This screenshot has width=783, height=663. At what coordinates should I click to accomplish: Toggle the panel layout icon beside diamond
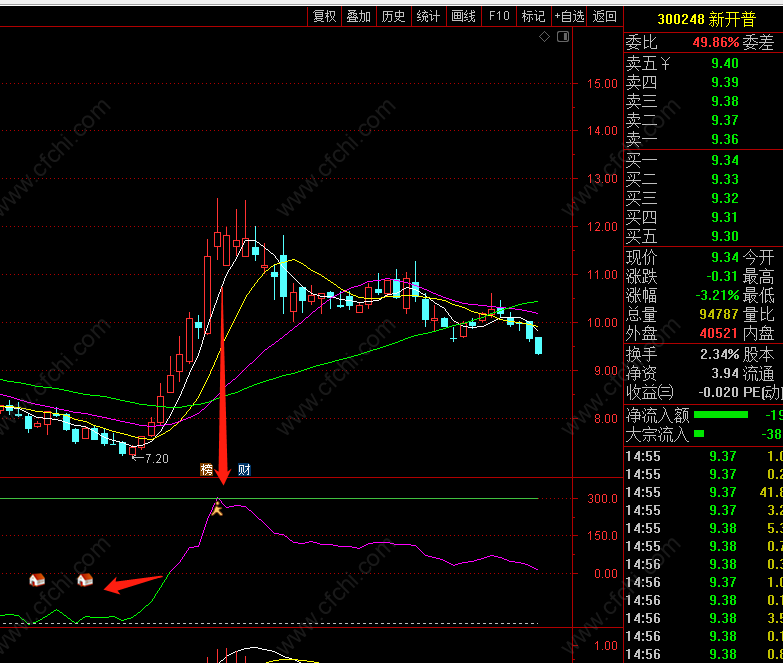563,36
